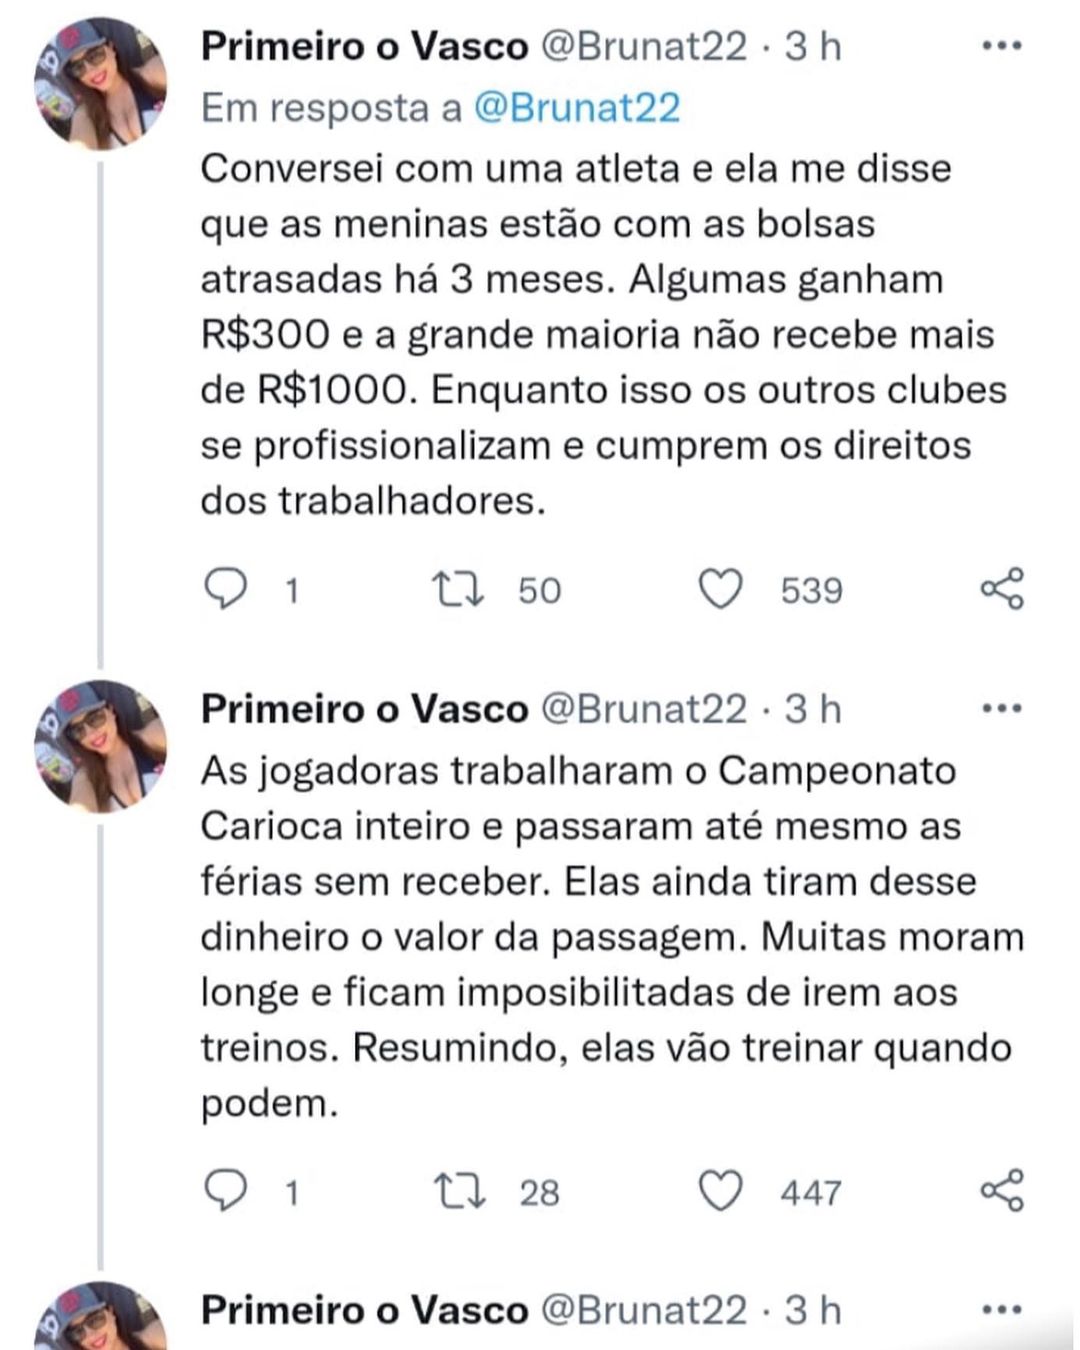Open more options on third tweet
The image size is (1080, 1350).
pos(1002,1310)
